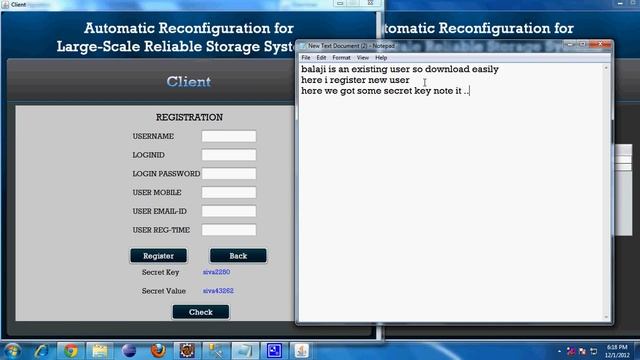
Task: Click the Register button
Action: 158,256
